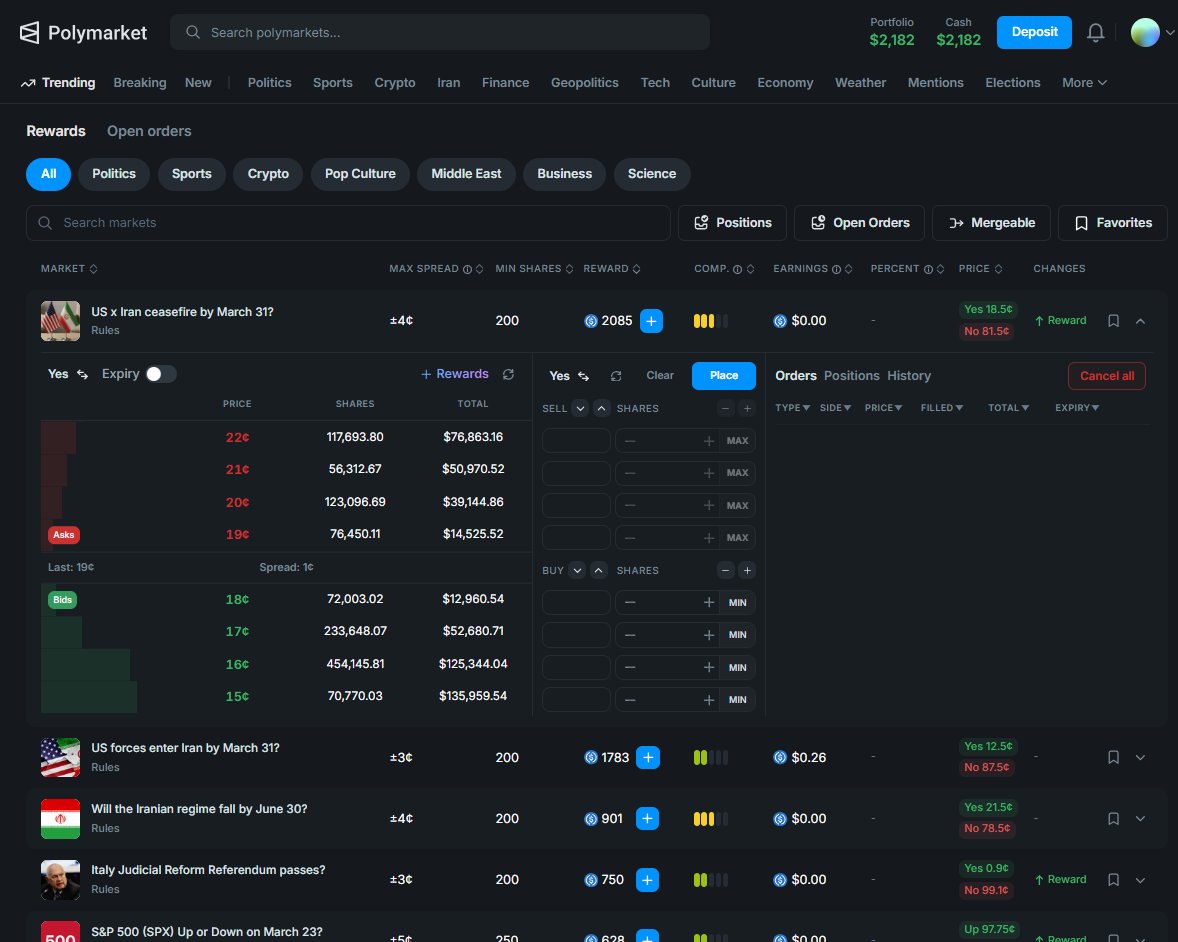Image resolution: width=1178 pixels, height=942 pixels.
Task: Collapse the US x Iran ceasefire row
Action: pos(1140,321)
